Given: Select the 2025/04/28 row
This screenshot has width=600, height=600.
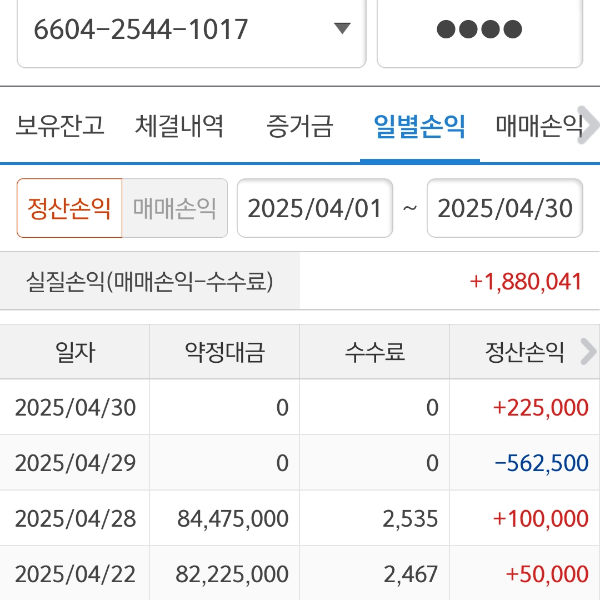Looking at the screenshot, I should [300, 518].
